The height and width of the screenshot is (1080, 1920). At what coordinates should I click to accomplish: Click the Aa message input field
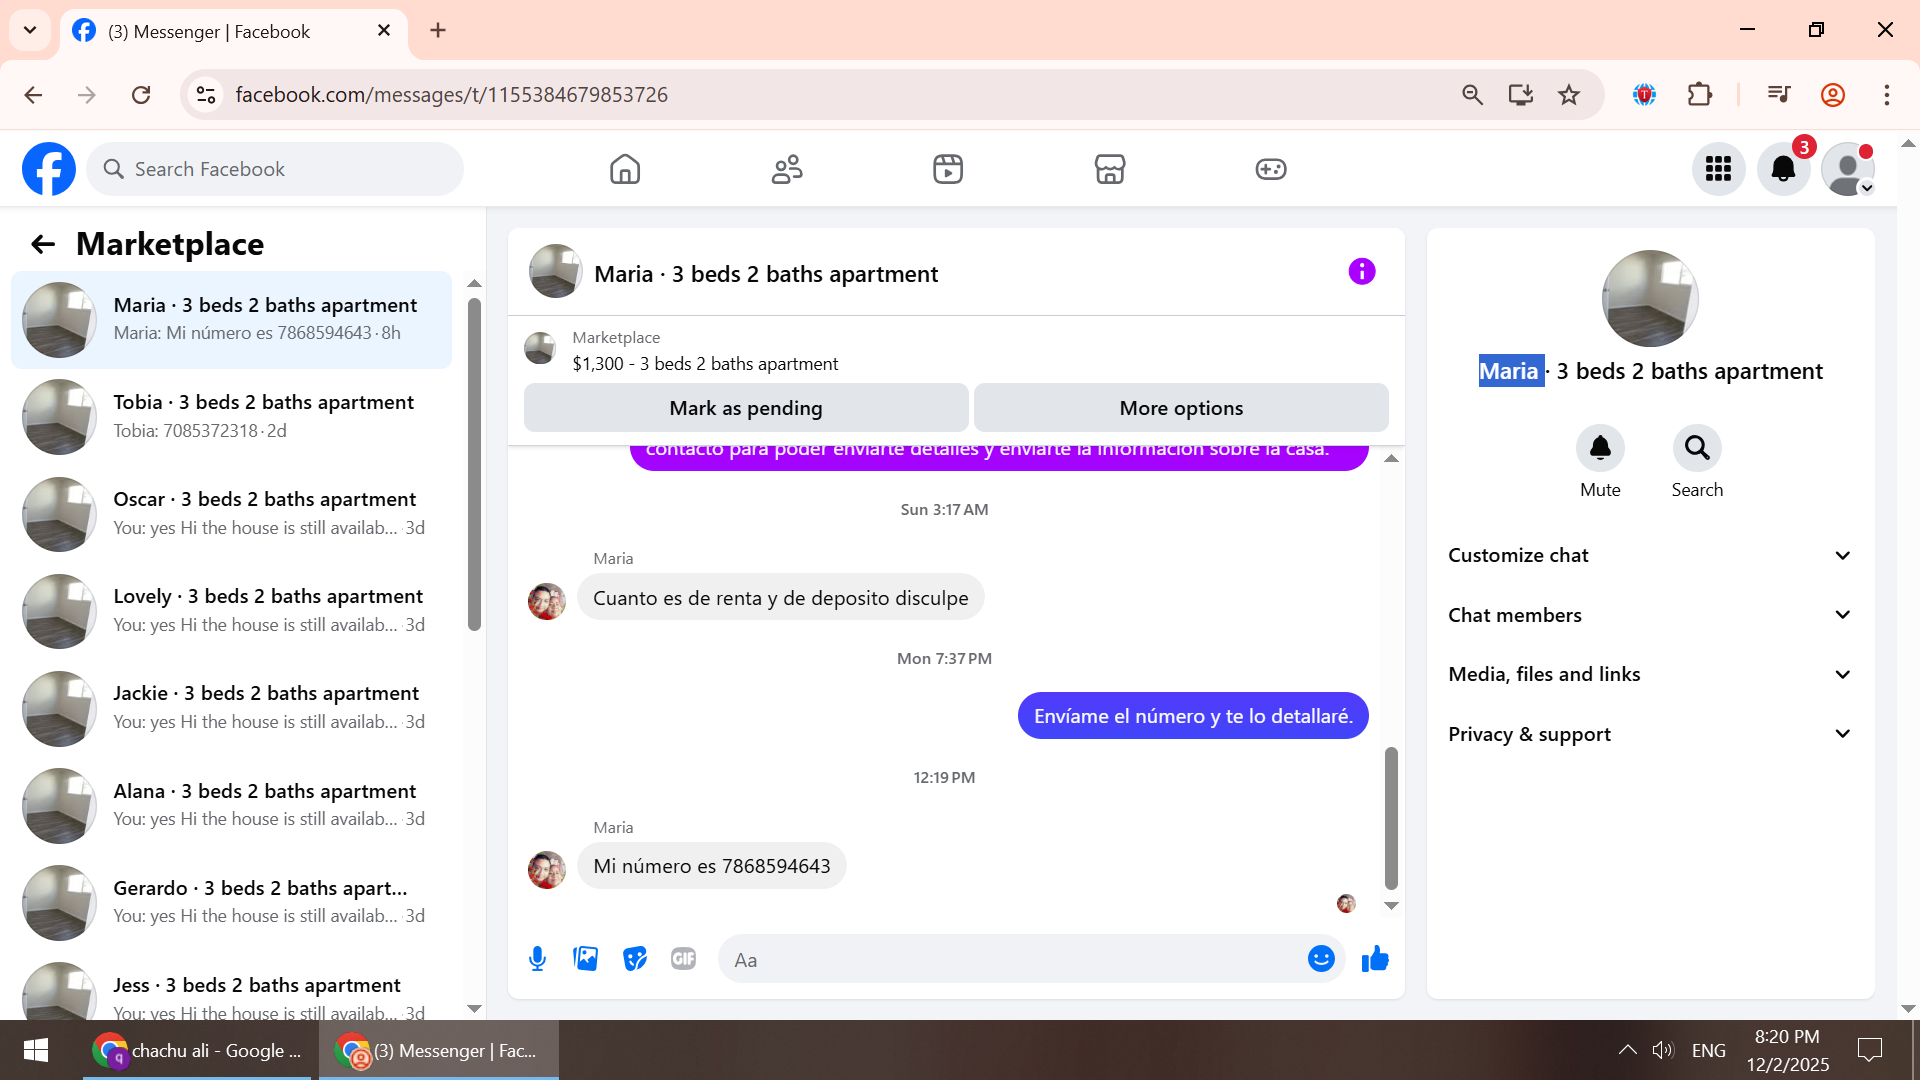1010,960
